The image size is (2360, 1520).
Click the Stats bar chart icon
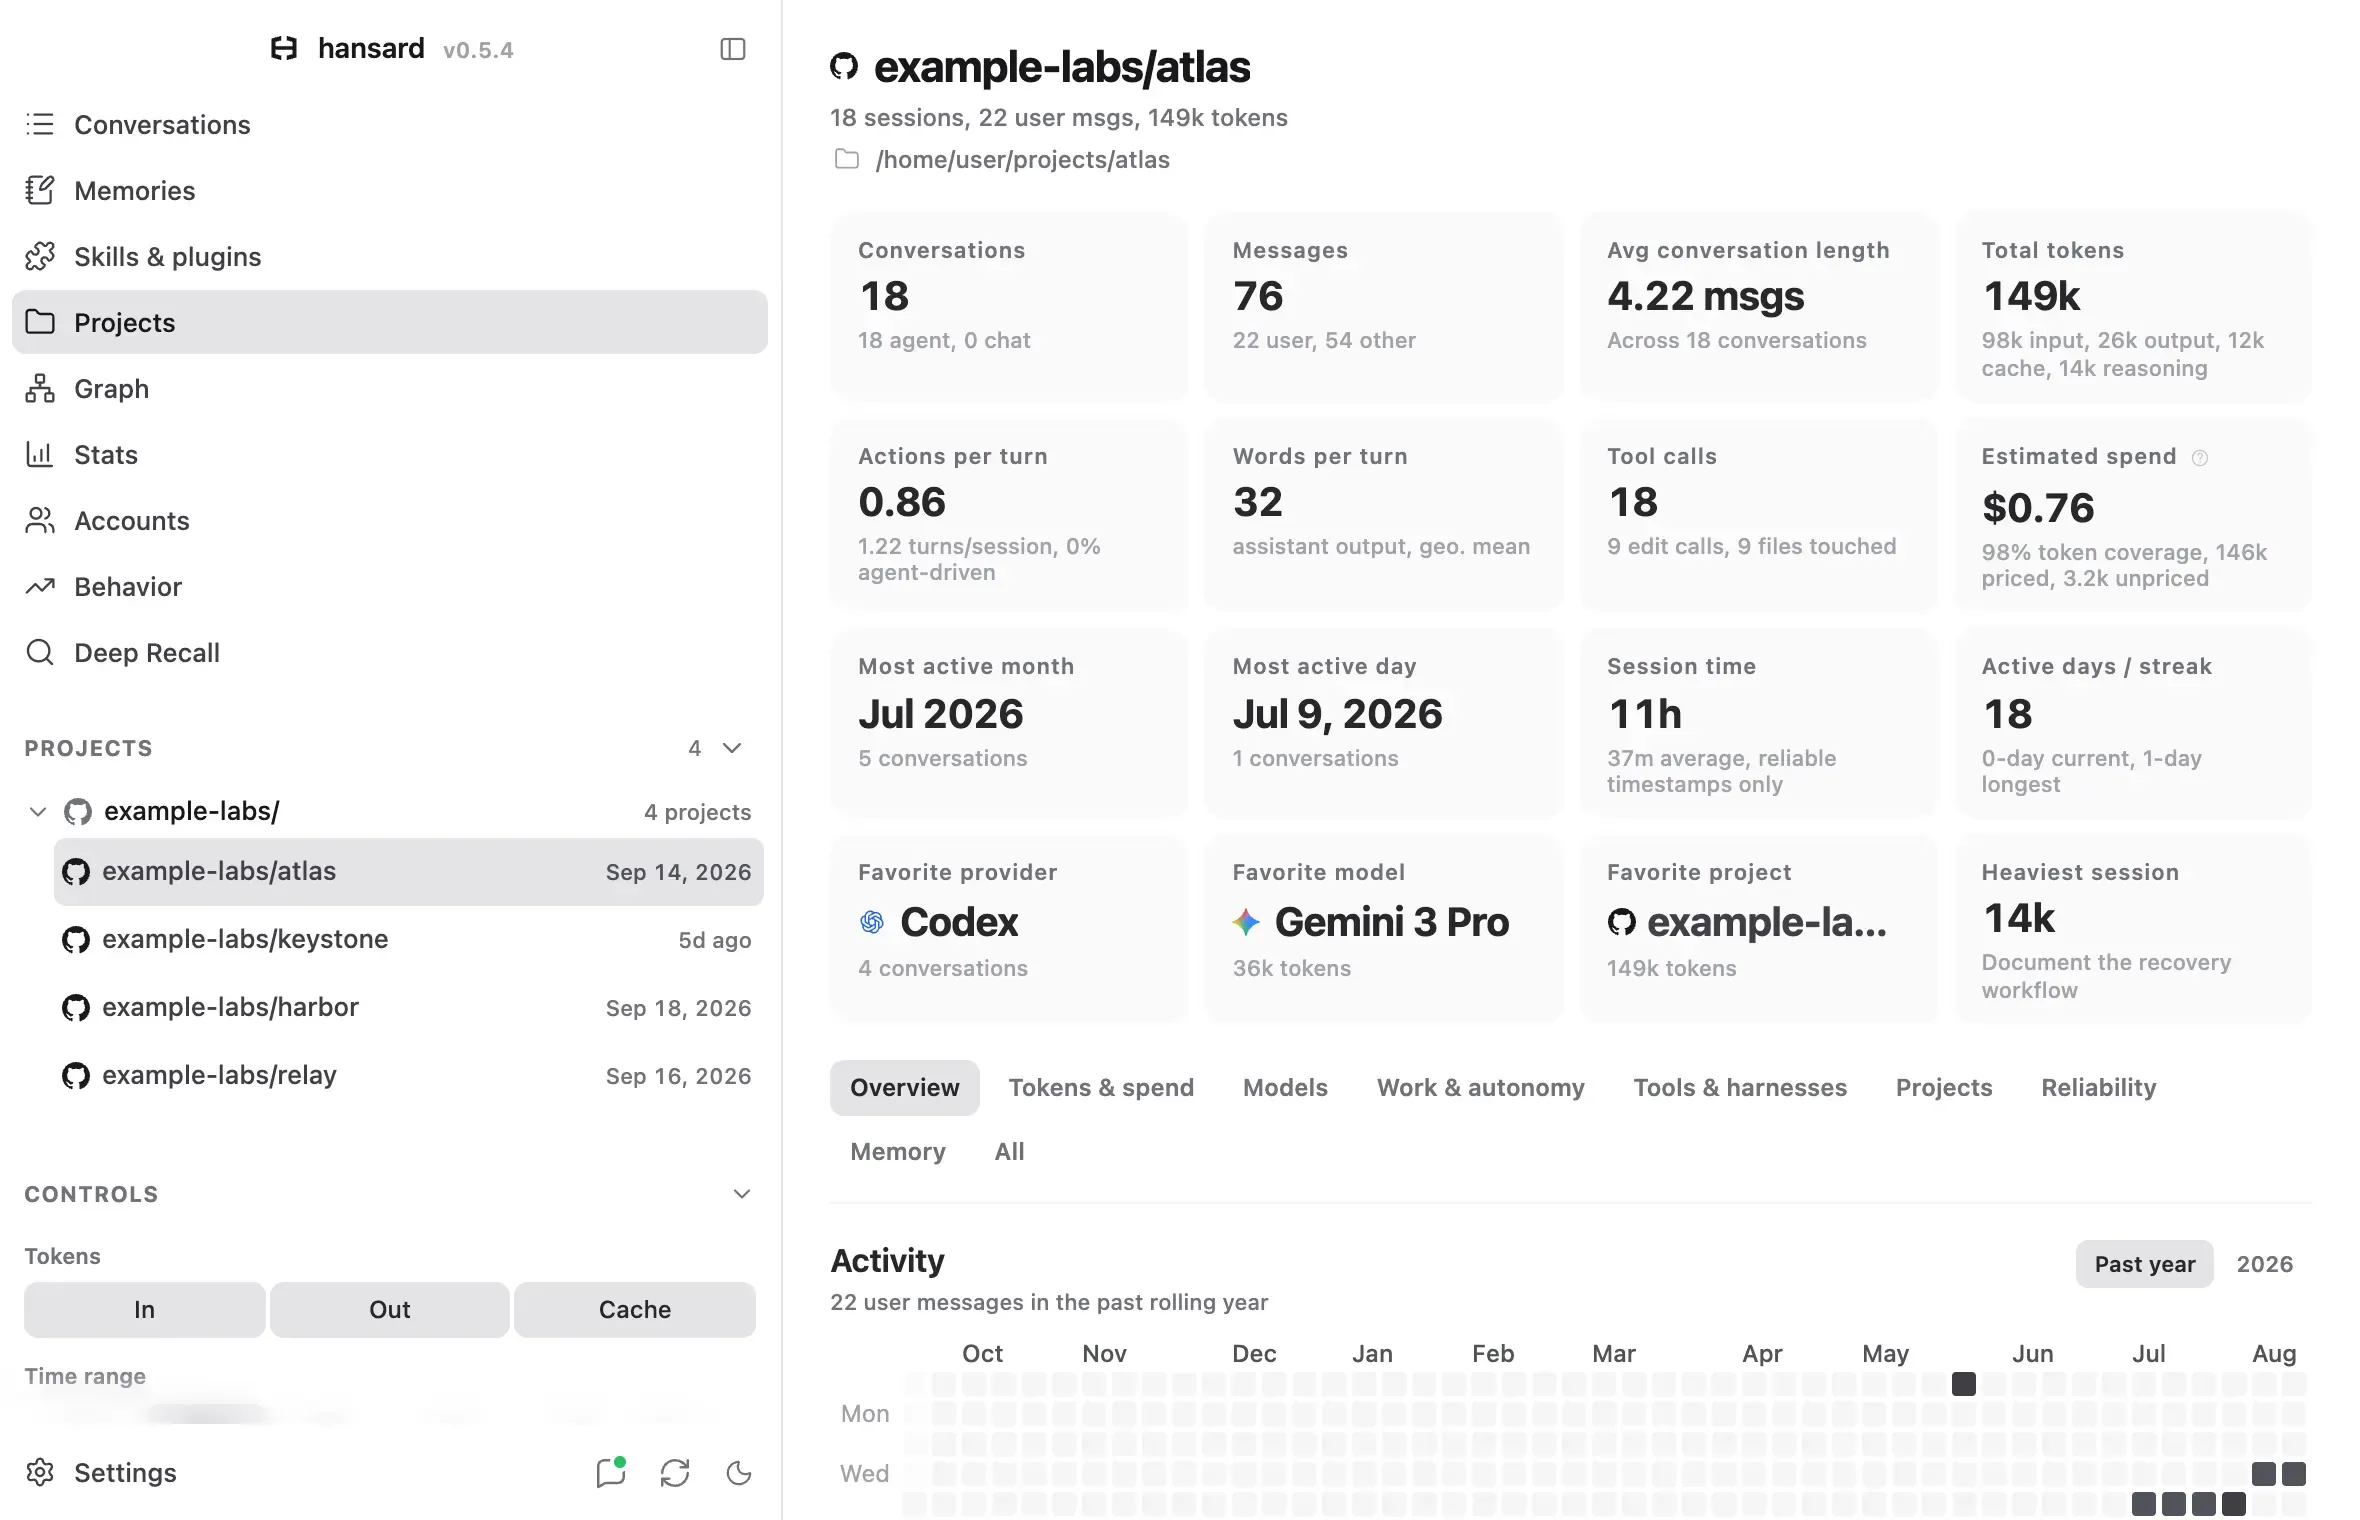point(40,454)
